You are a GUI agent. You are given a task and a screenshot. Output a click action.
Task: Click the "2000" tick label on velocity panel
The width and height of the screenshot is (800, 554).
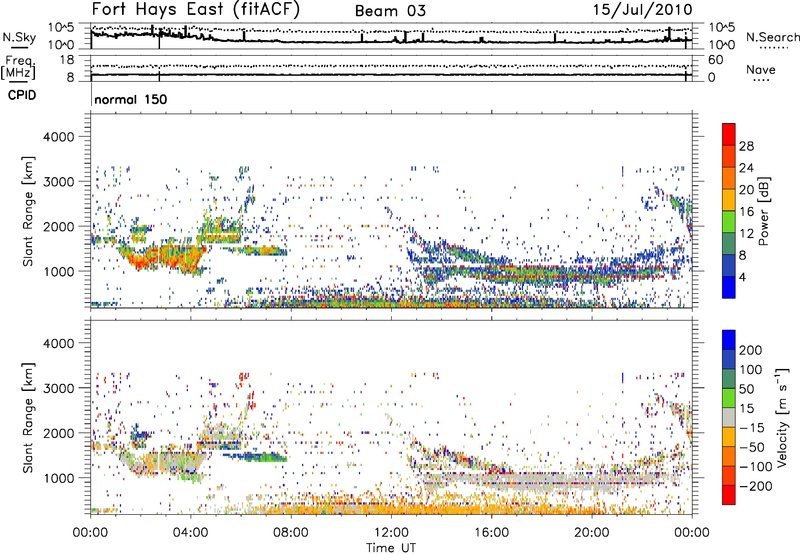click(59, 433)
